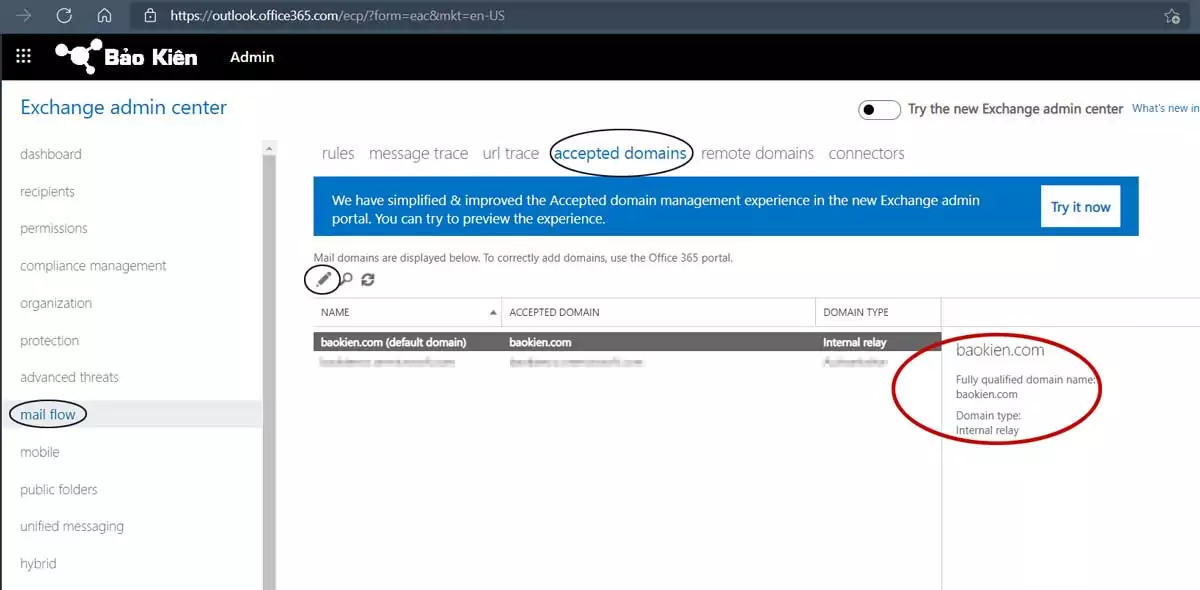Open mobile in the sidebar
The height and width of the screenshot is (590, 1200).
[x=40, y=452]
